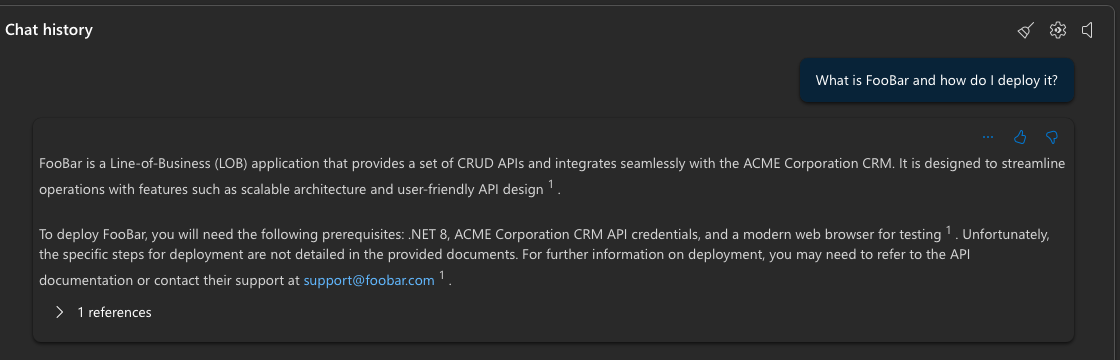Clear chat with the broom icon
The image size is (1120, 360).
point(1026,30)
